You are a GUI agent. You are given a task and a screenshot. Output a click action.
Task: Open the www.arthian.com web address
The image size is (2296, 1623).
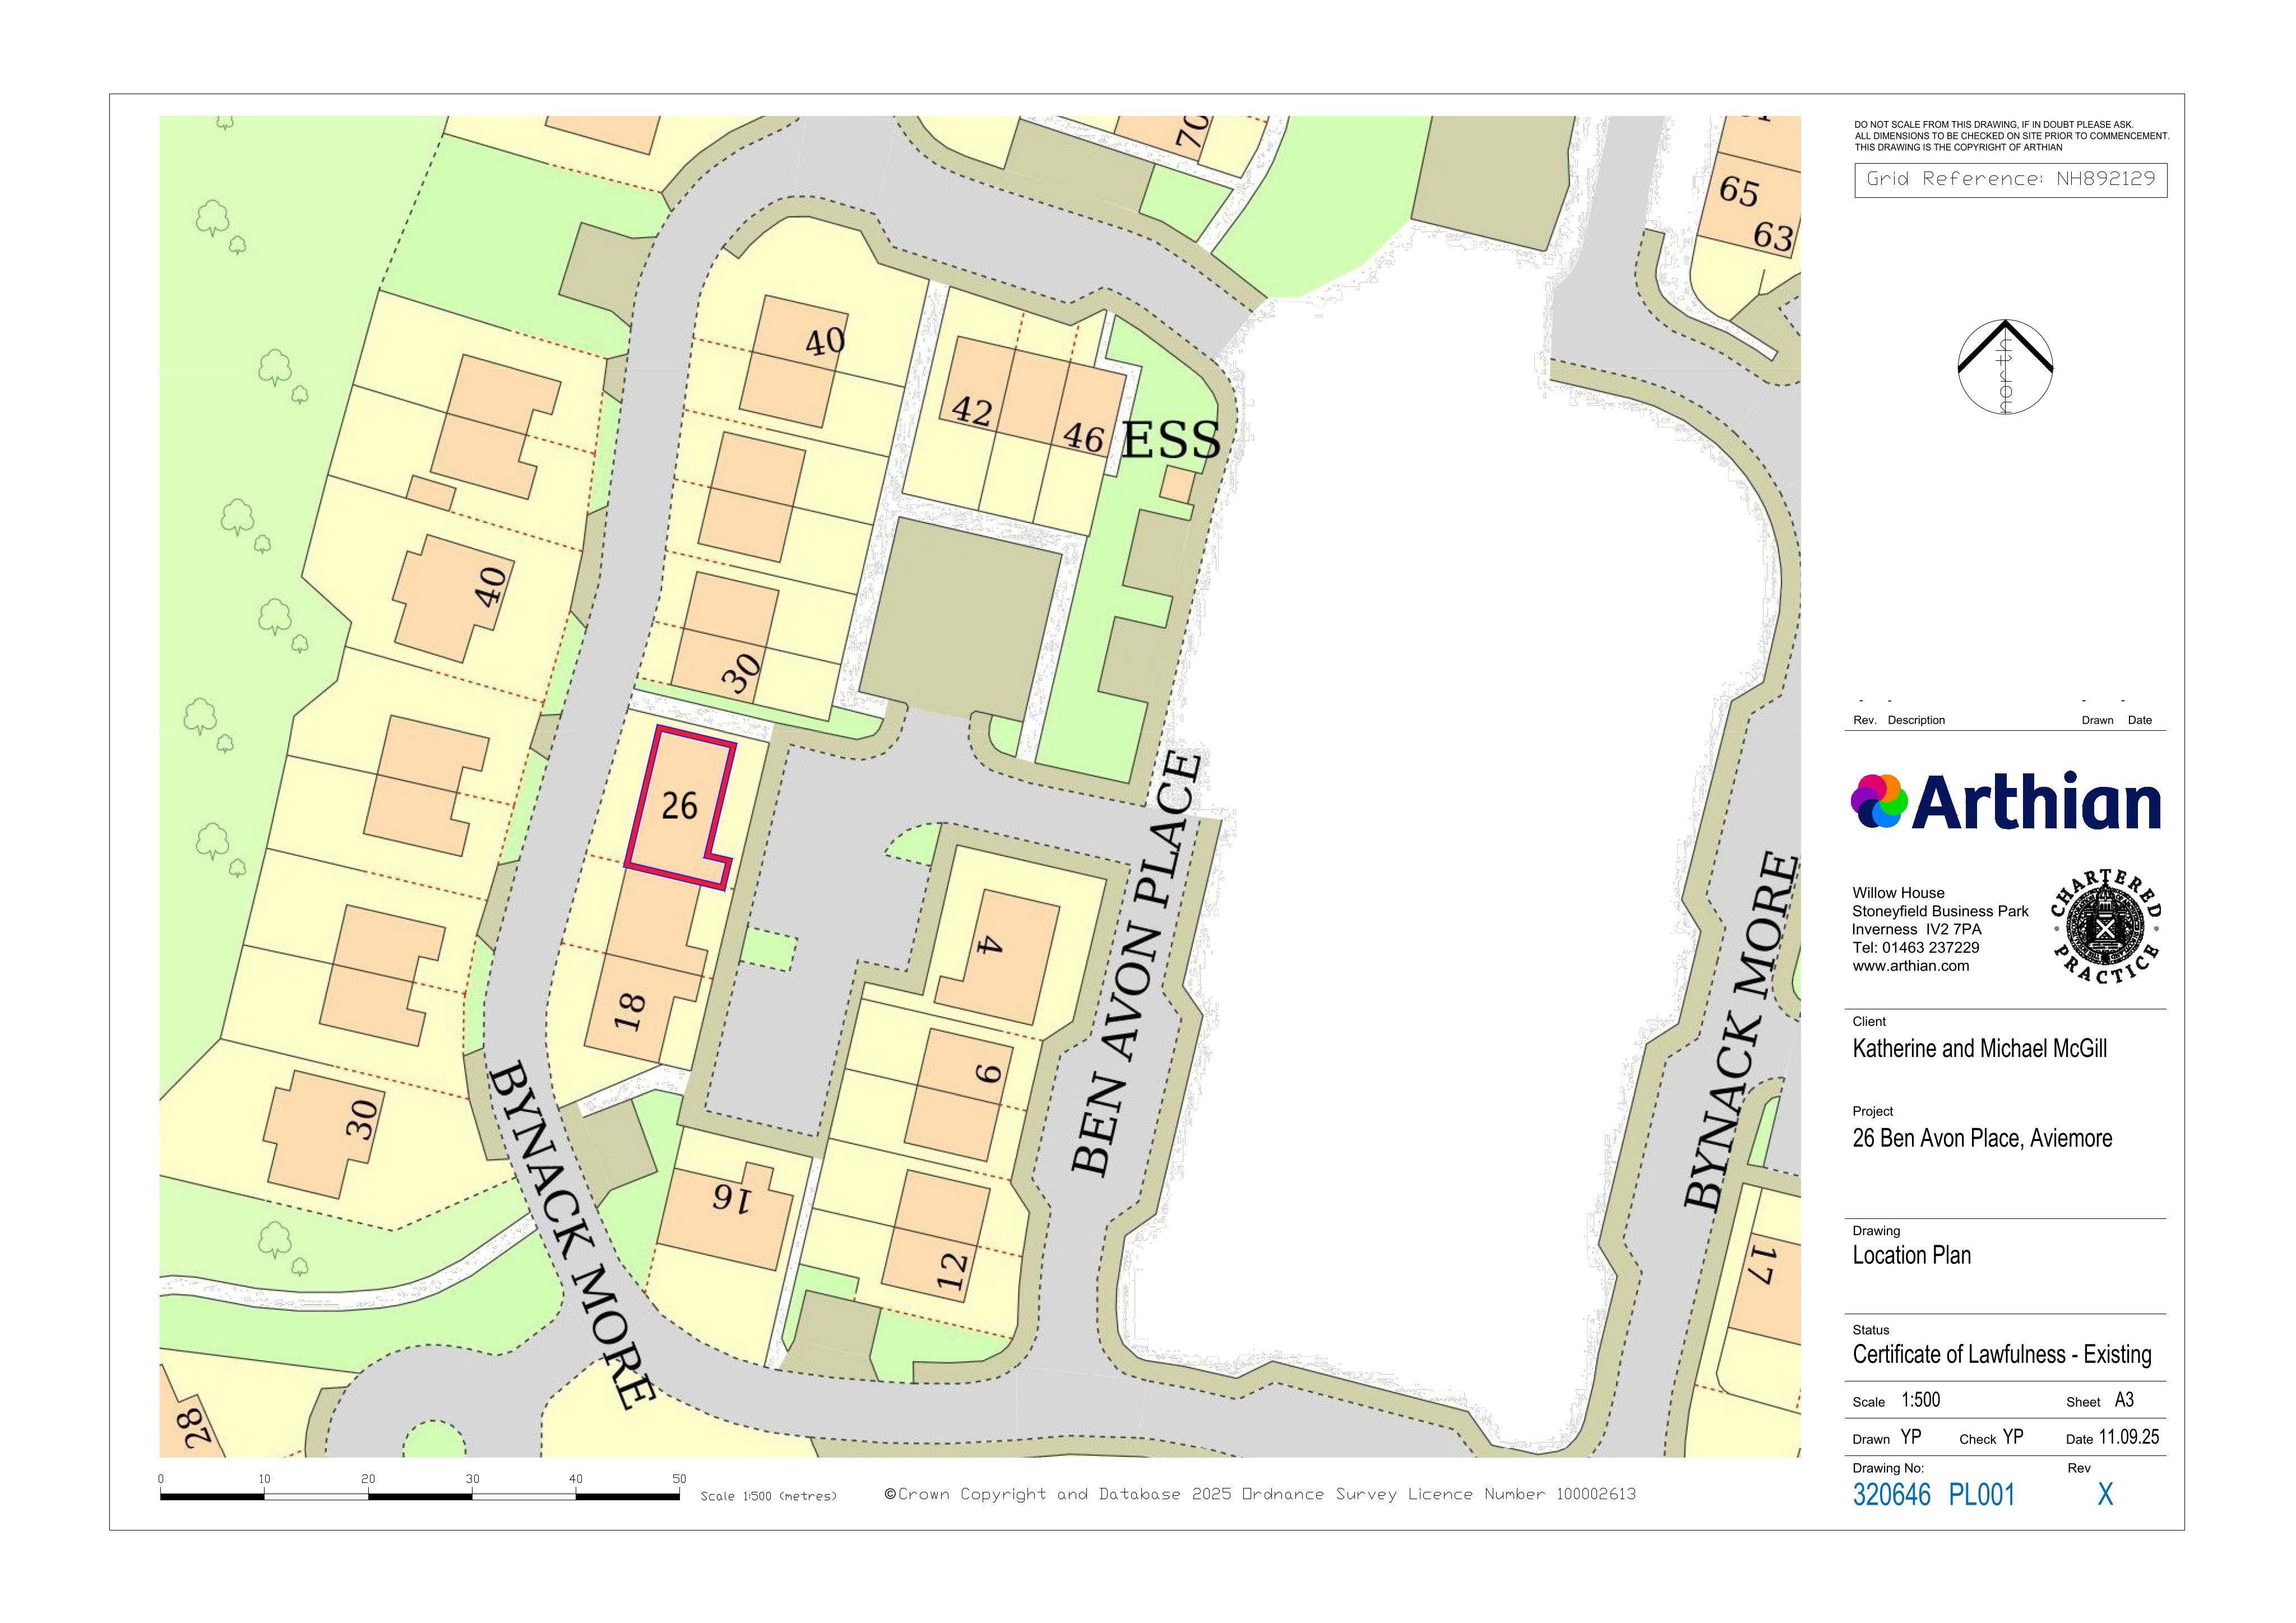(x=1910, y=966)
